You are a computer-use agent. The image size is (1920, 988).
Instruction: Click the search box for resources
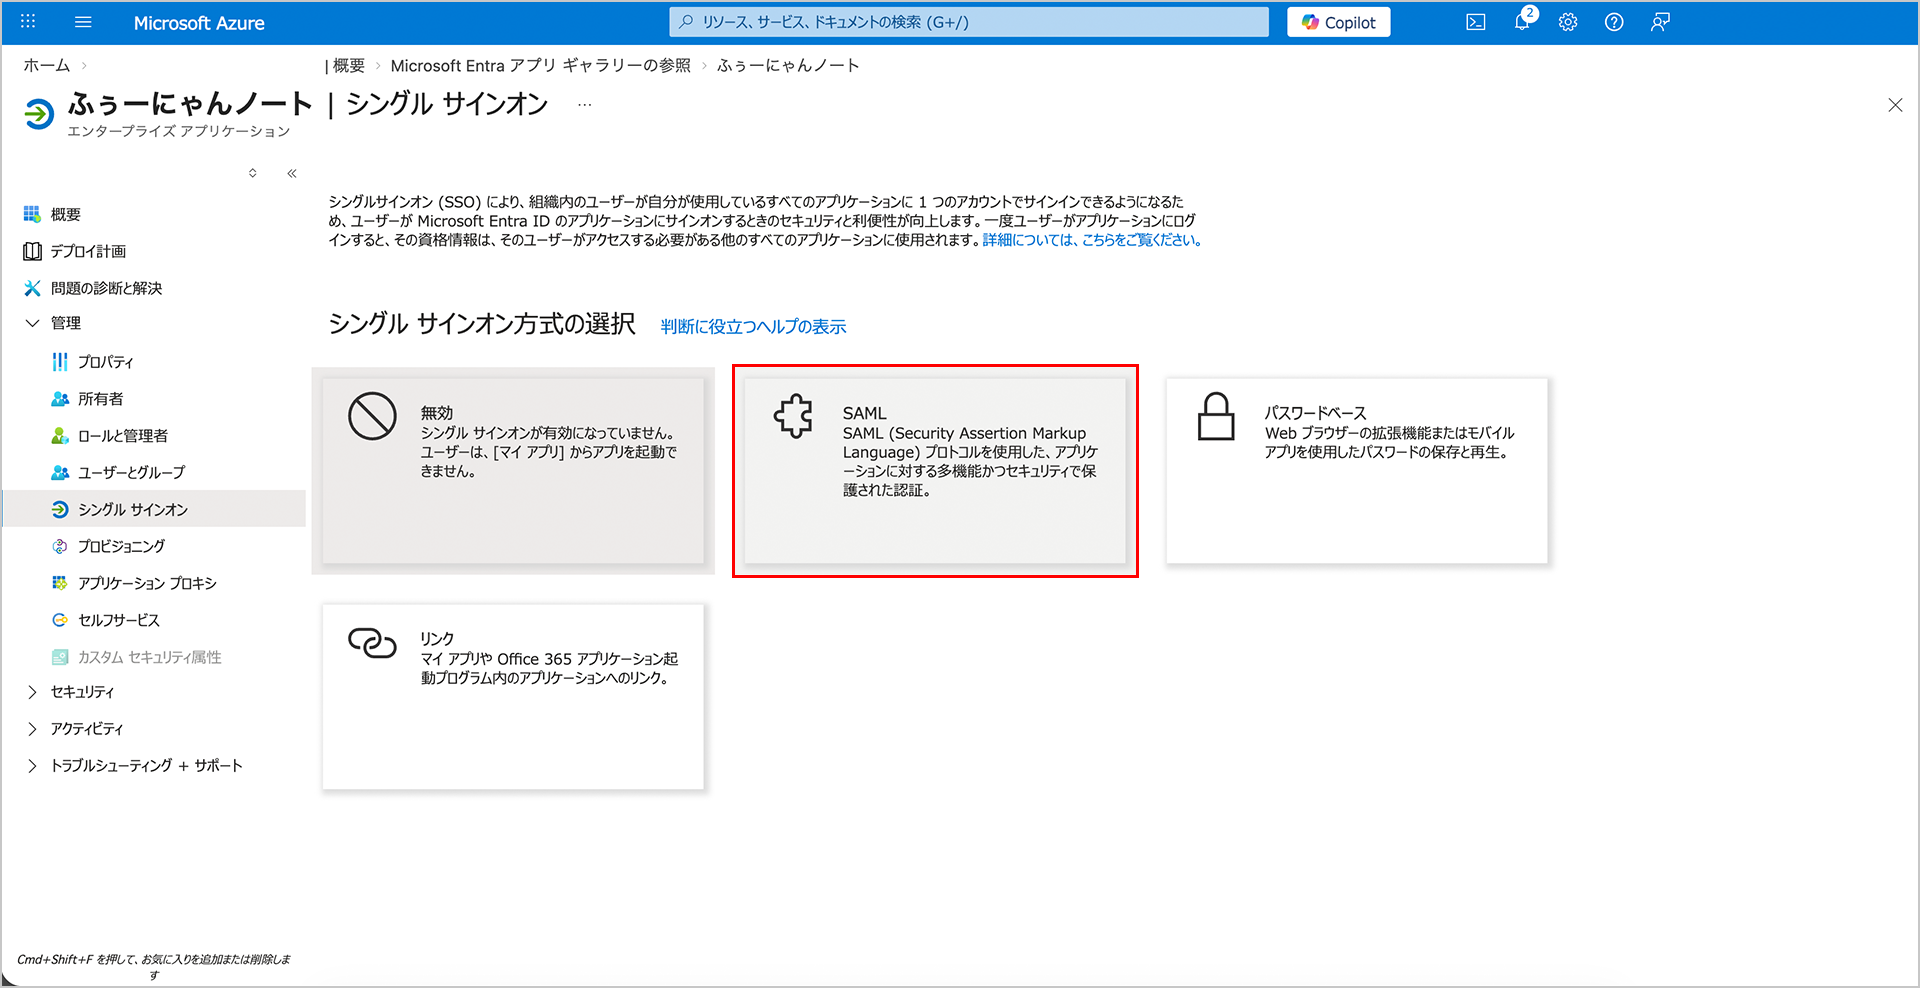[x=968, y=22]
